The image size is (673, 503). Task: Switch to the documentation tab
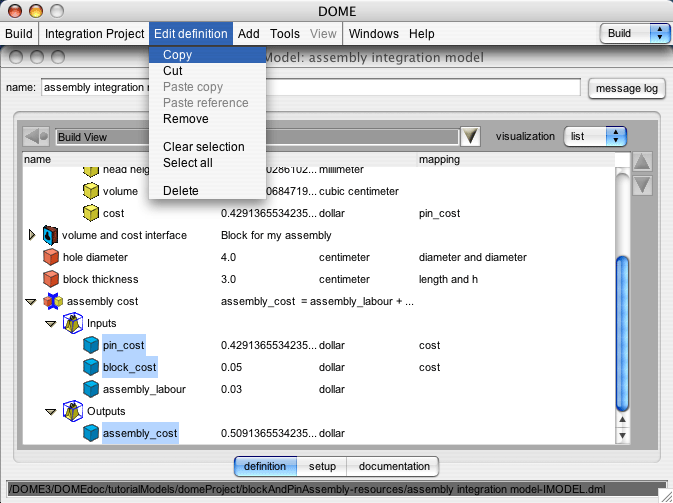click(394, 467)
